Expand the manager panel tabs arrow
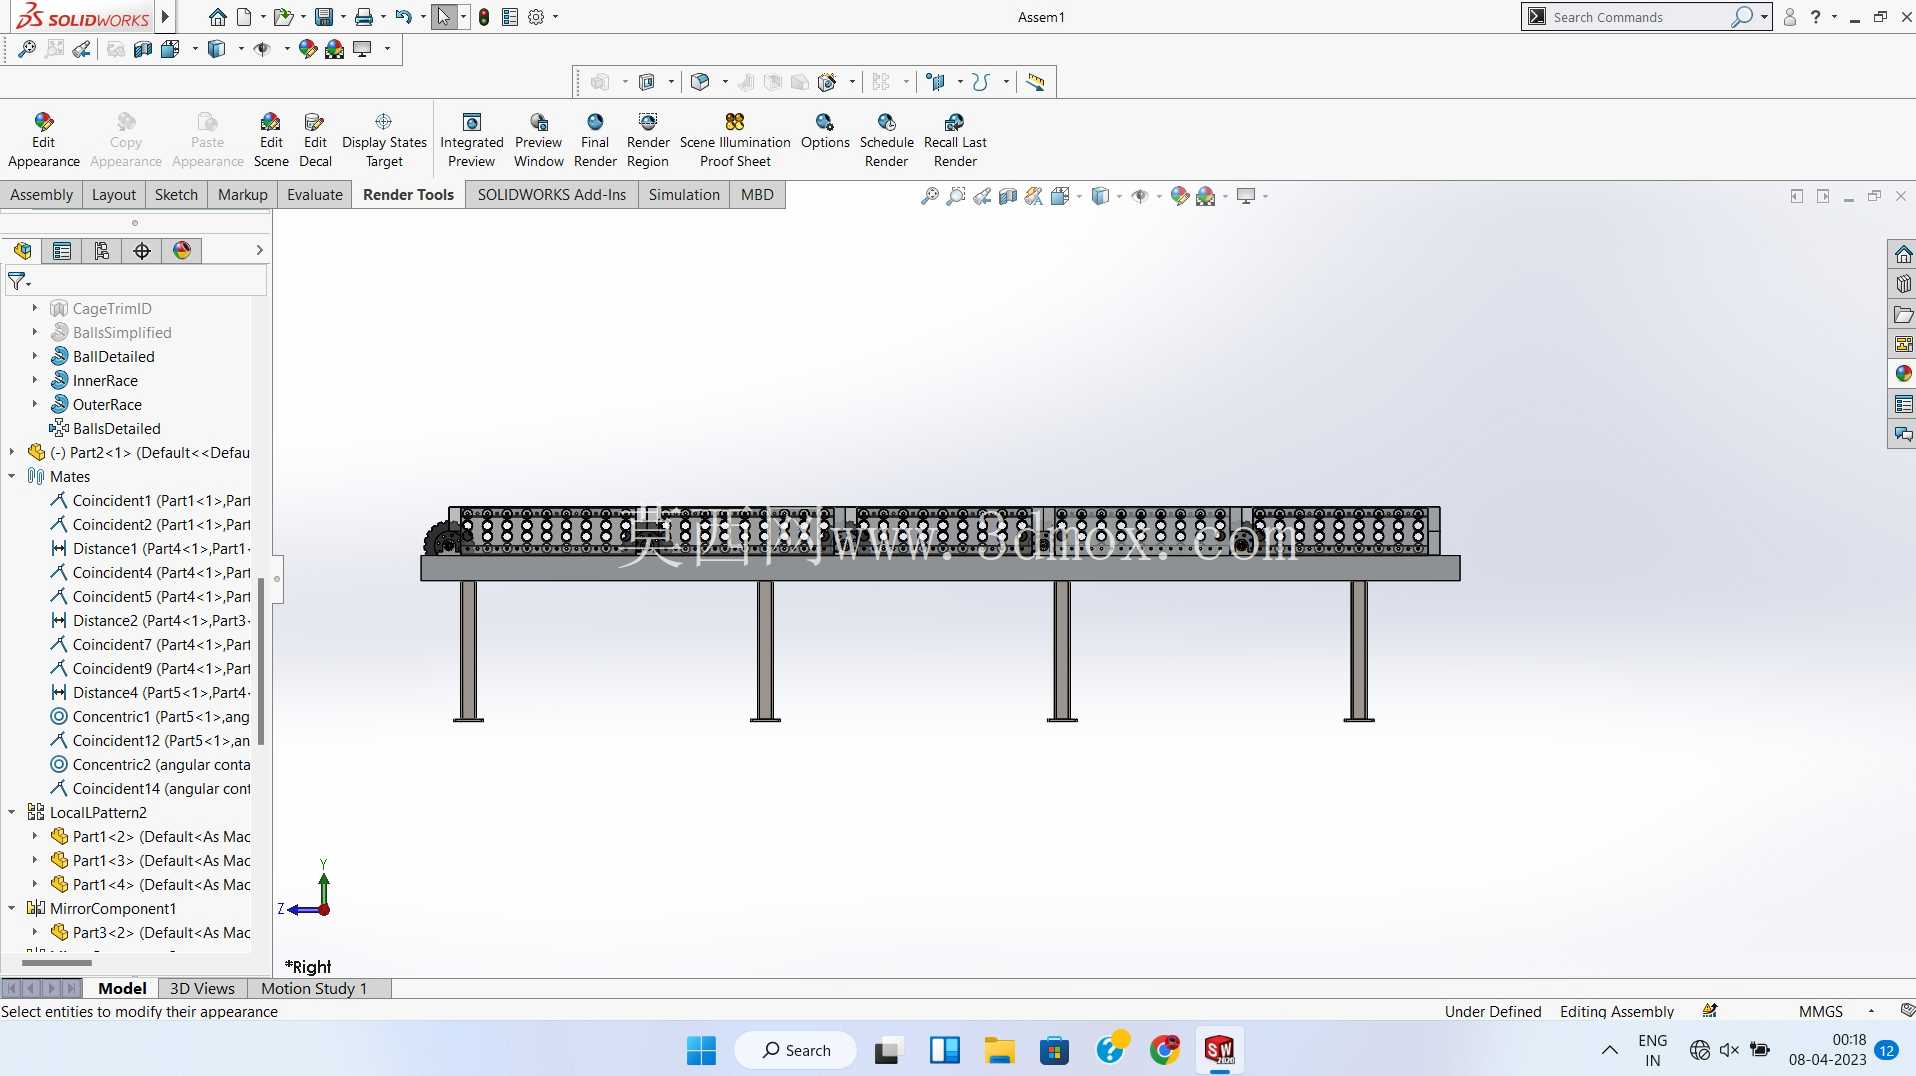Image resolution: width=1916 pixels, height=1076 pixels. coord(259,251)
